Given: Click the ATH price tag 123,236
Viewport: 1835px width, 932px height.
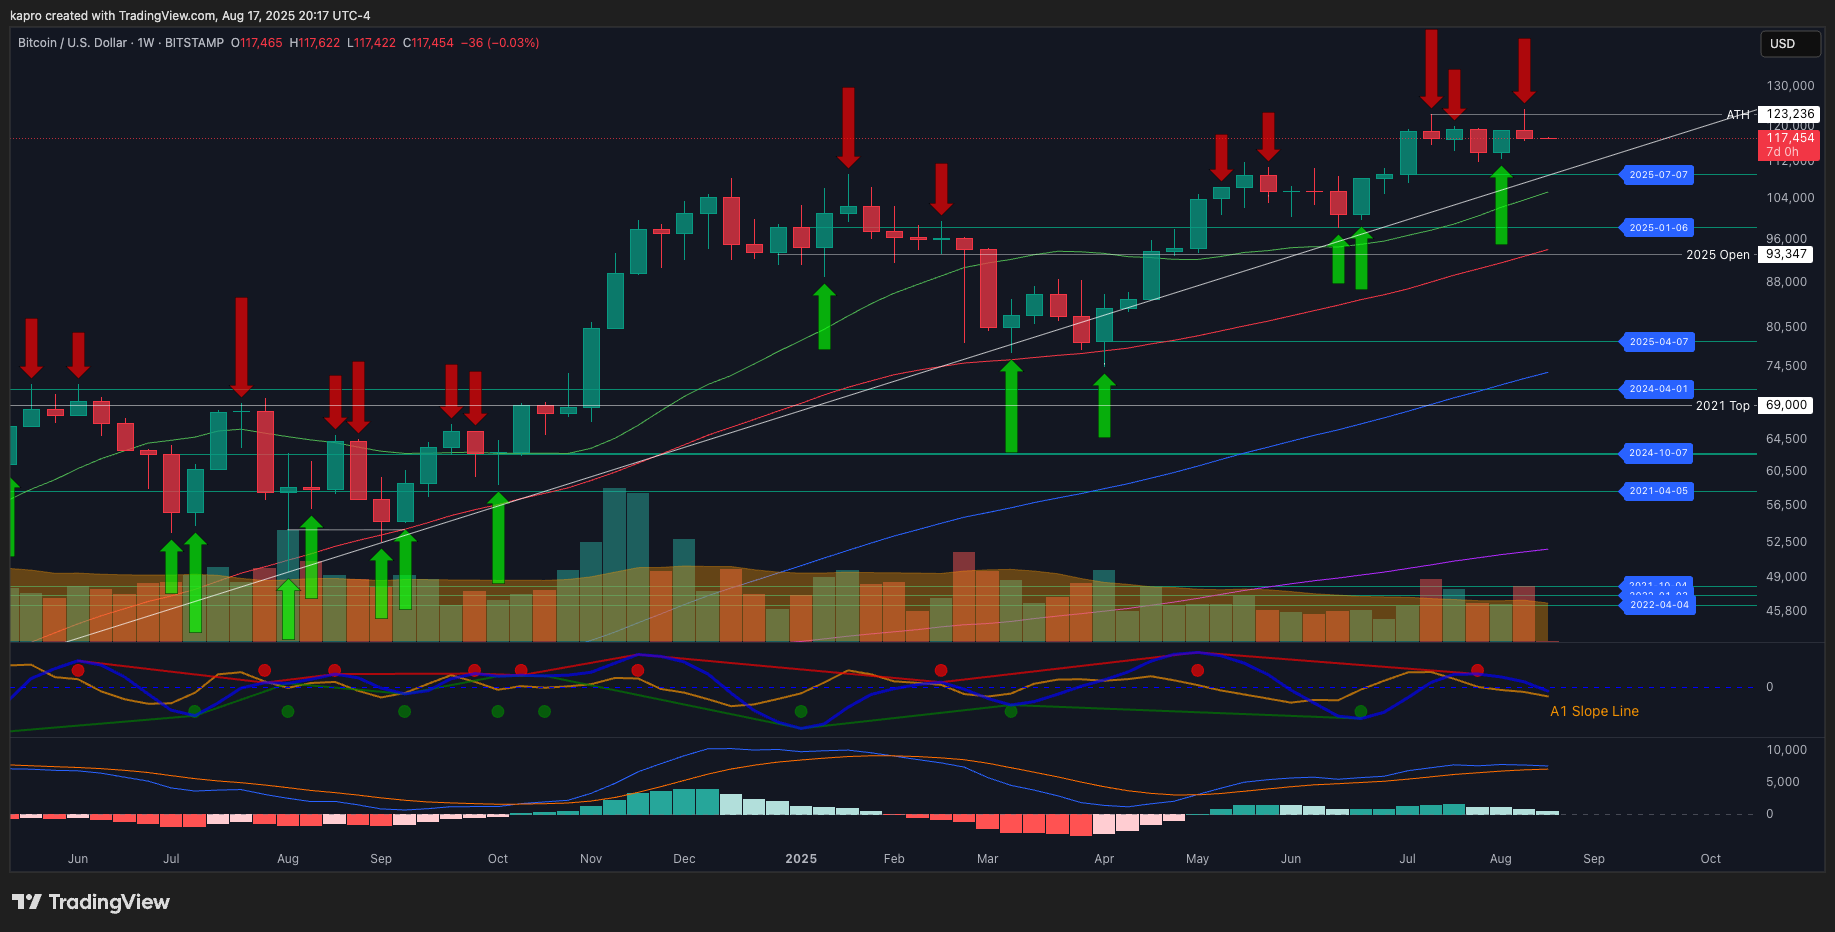Looking at the screenshot, I should (x=1789, y=114).
